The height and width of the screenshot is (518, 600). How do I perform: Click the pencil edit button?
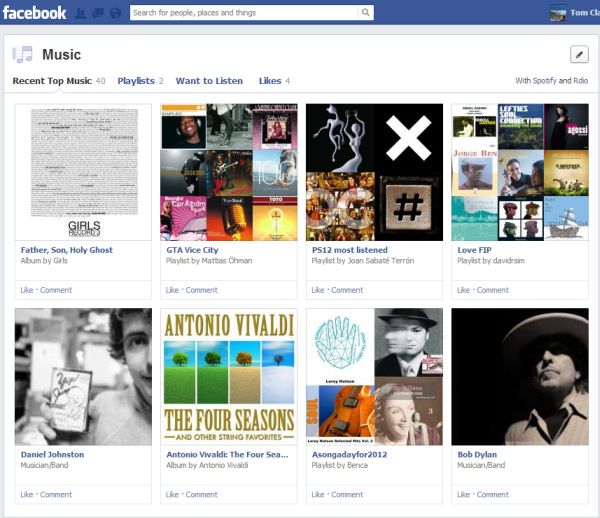coord(579,54)
